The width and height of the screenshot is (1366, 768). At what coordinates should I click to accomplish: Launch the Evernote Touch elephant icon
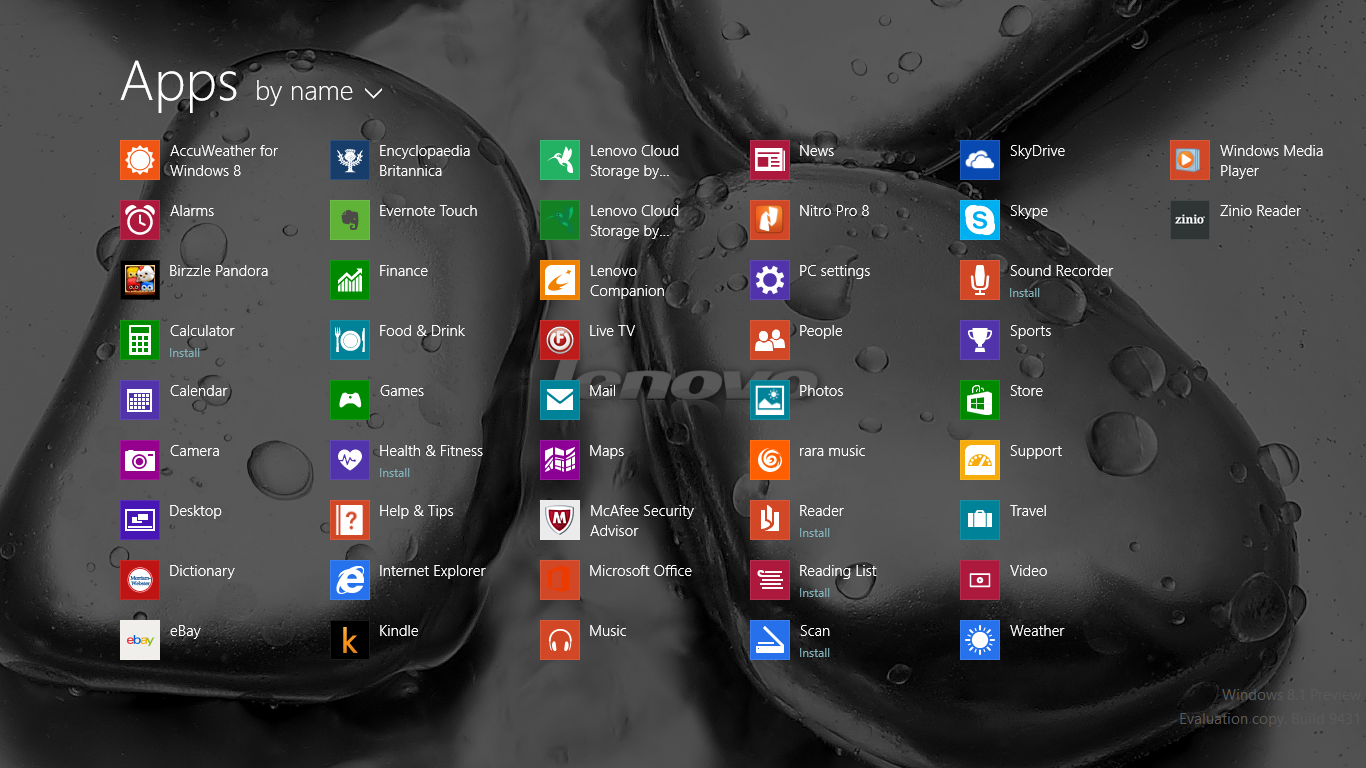(x=350, y=220)
